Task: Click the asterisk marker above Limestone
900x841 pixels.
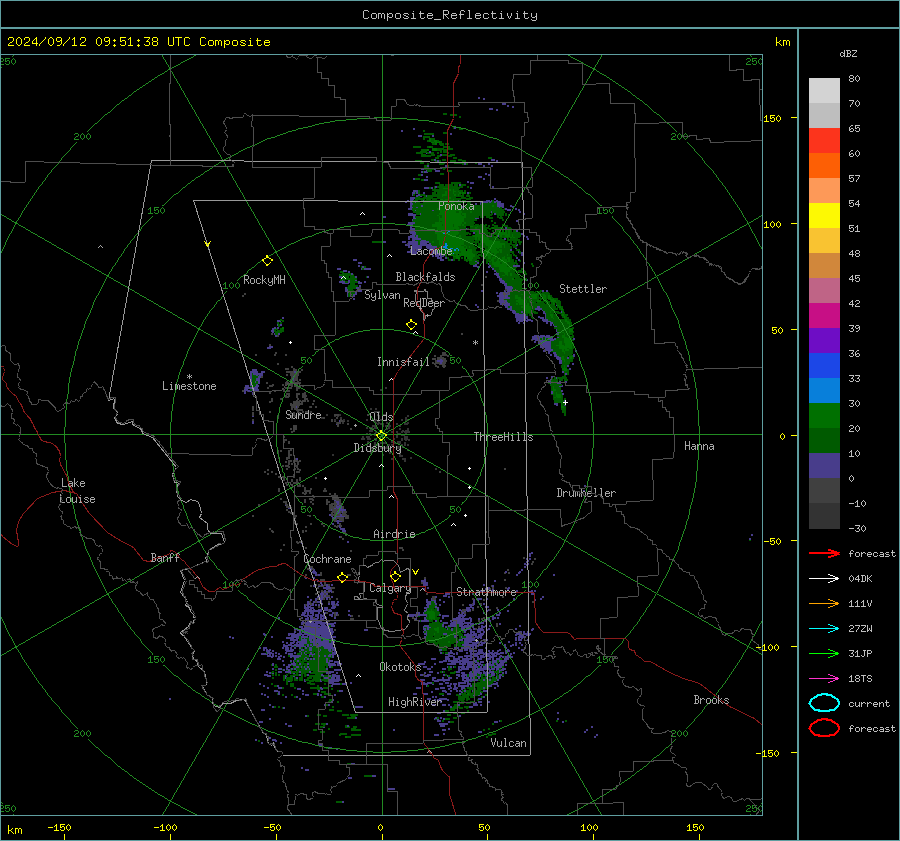Action: coord(189,377)
